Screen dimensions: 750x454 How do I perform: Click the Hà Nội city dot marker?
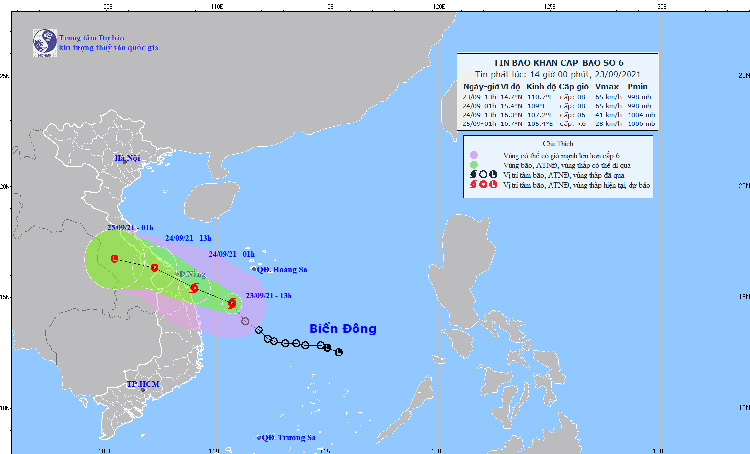pyautogui.click(x=125, y=162)
